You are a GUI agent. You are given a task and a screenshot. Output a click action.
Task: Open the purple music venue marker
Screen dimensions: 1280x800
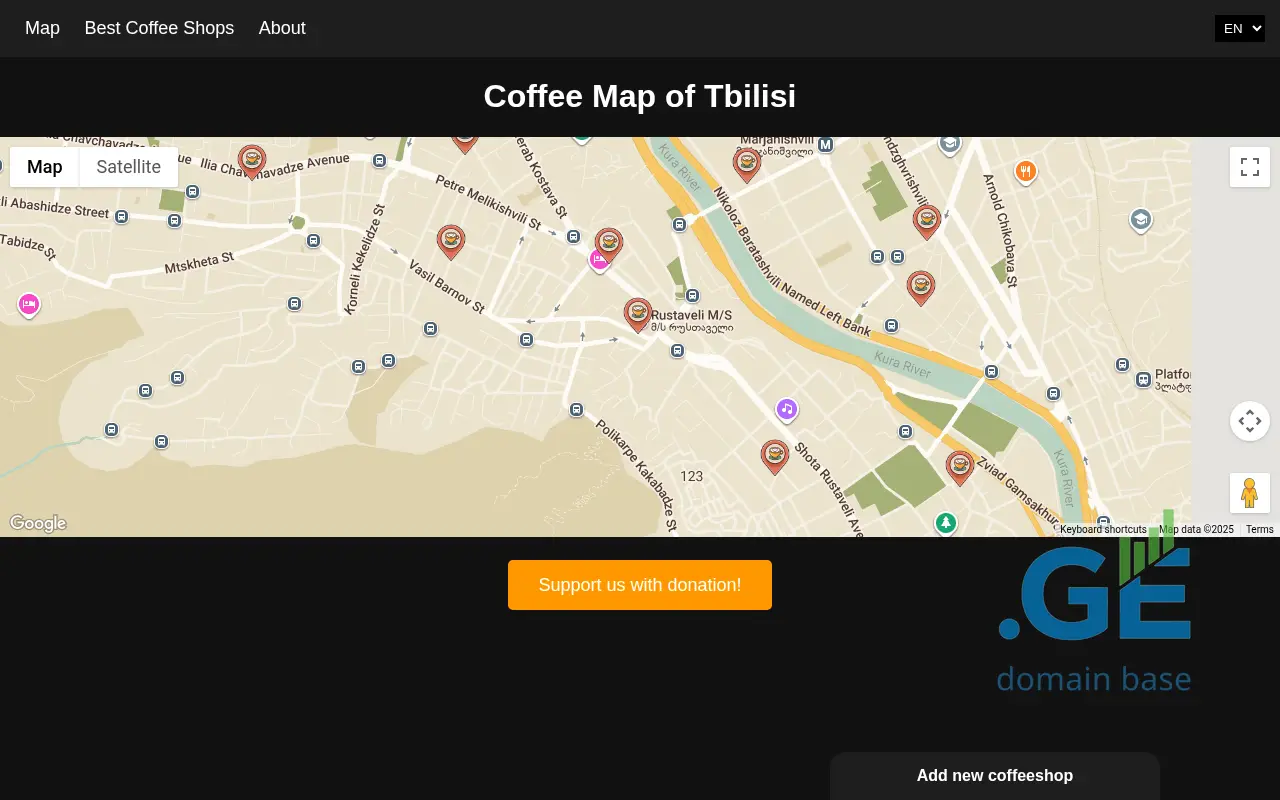click(x=787, y=409)
